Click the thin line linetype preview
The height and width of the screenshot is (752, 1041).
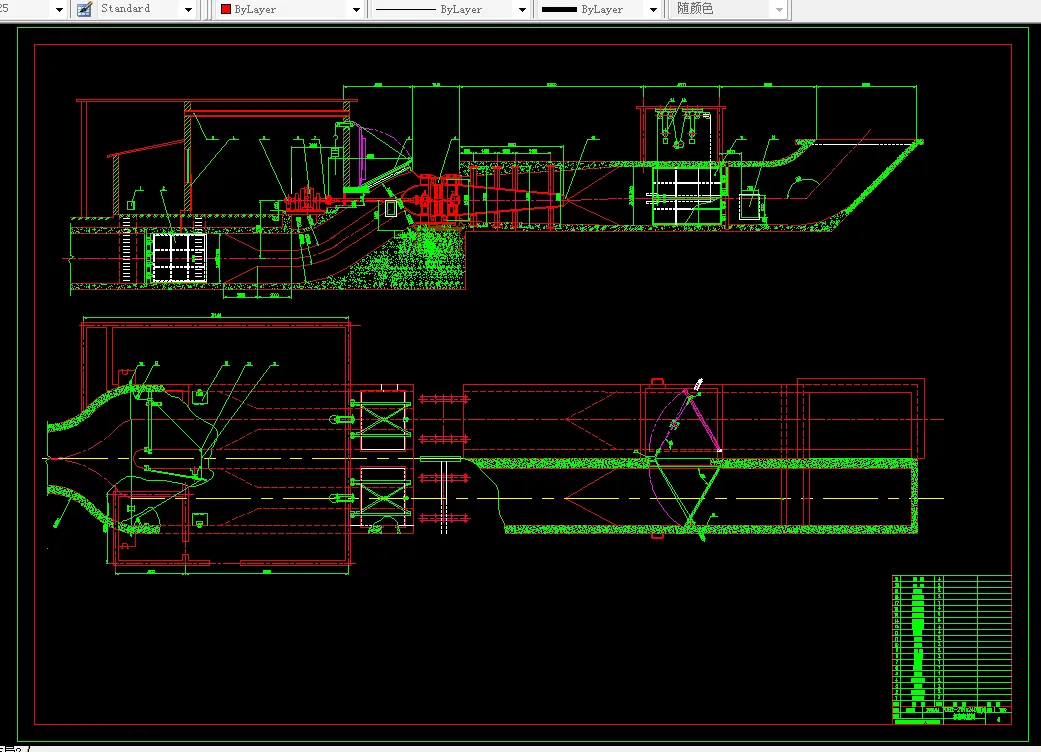pyautogui.click(x=406, y=9)
